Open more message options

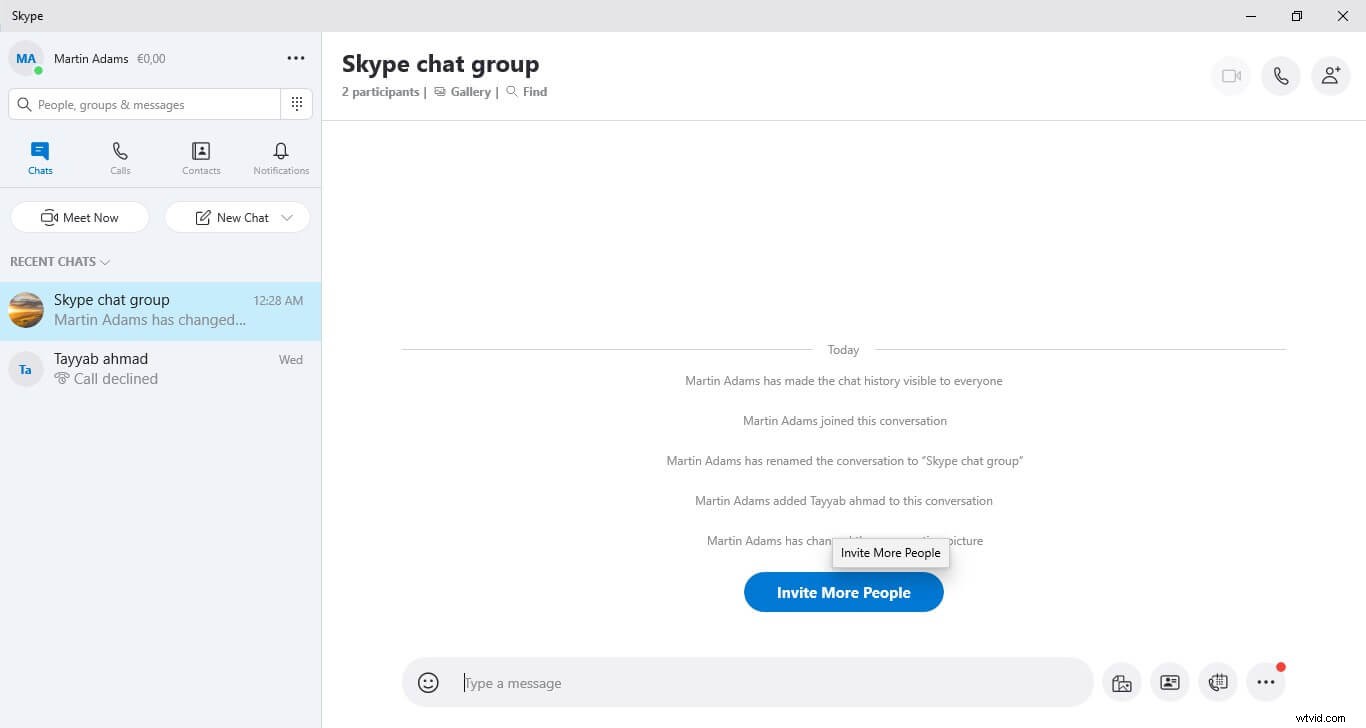coord(1266,682)
